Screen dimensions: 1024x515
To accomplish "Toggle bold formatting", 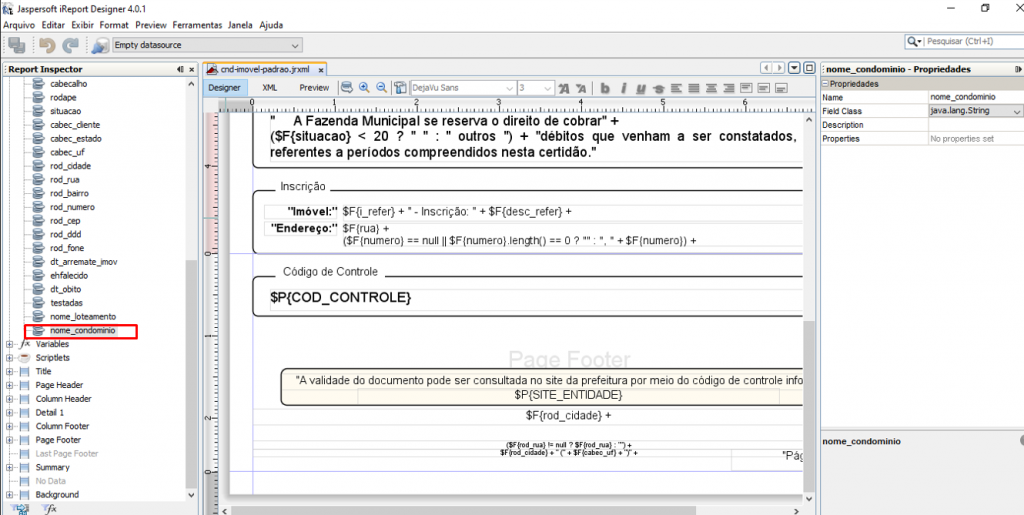I will pyautogui.click(x=605, y=88).
